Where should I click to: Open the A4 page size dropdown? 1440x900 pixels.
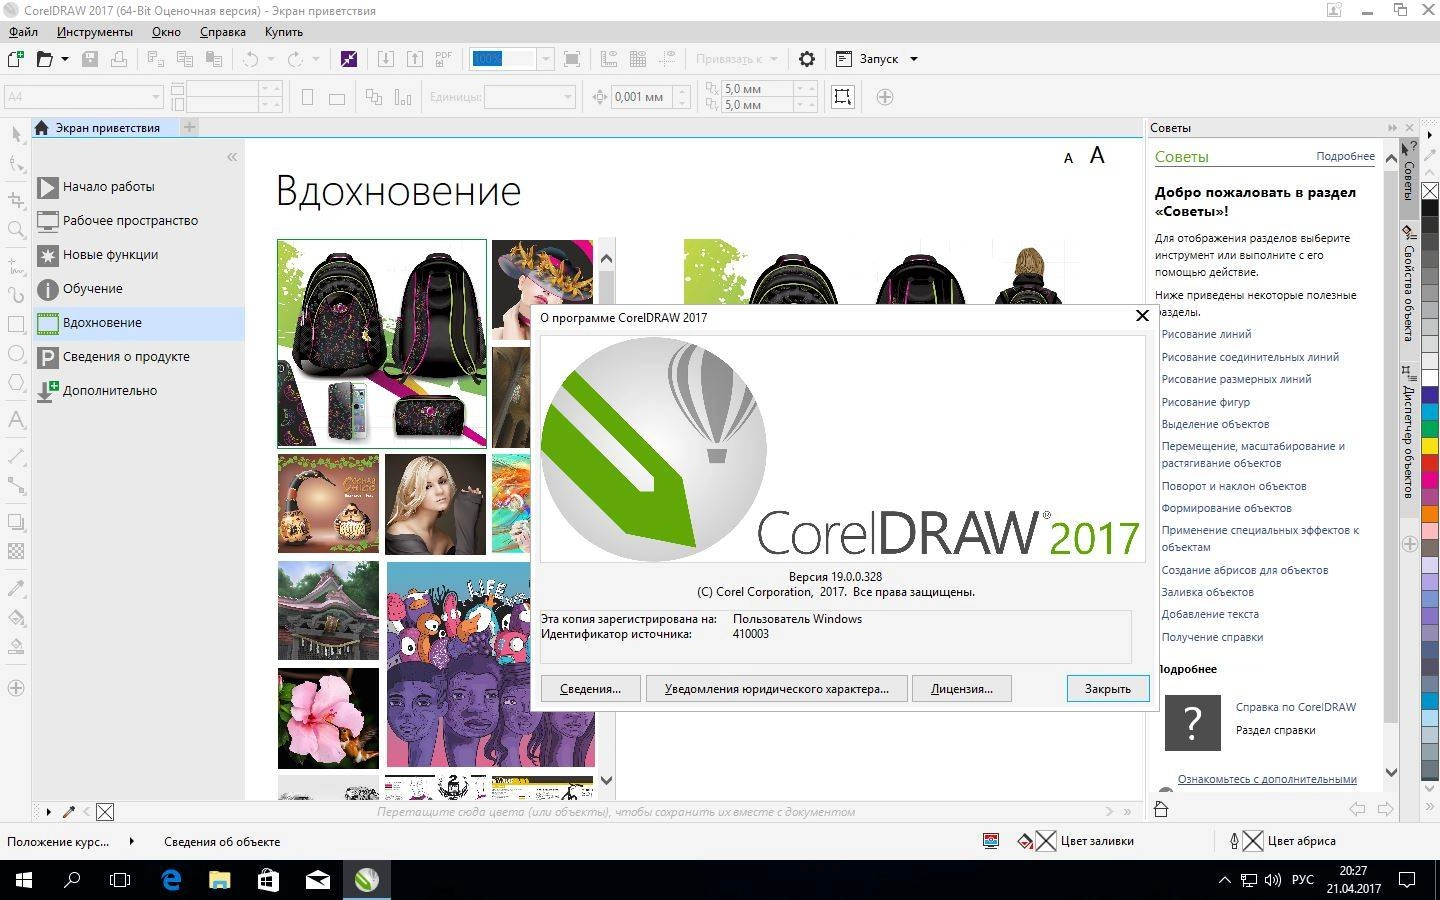pyautogui.click(x=156, y=97)
